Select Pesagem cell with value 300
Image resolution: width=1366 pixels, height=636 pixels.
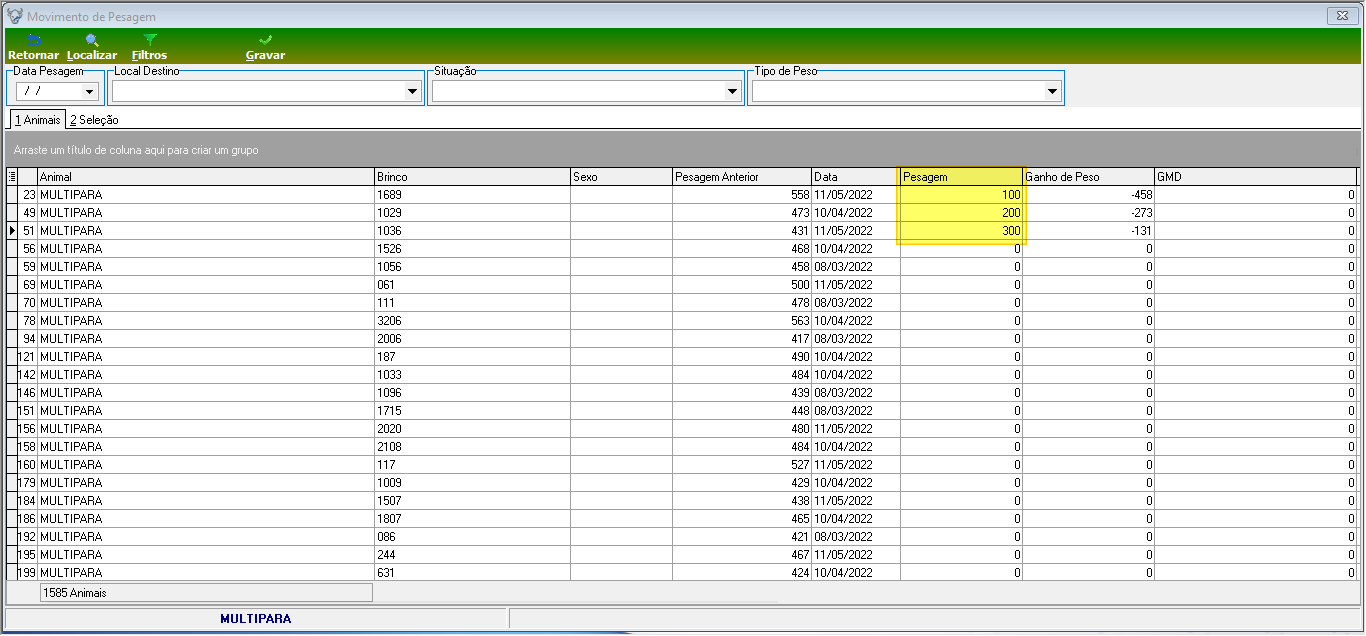coord(961,231)
